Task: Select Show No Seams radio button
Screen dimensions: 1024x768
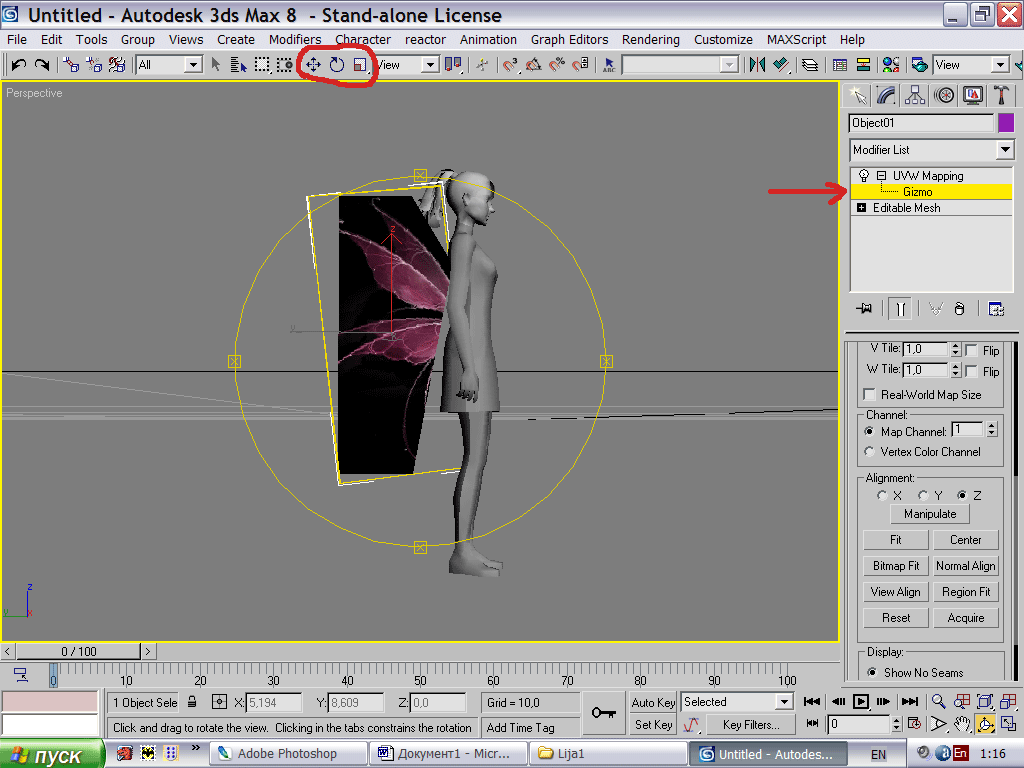Action: click(x=872, y=672)
